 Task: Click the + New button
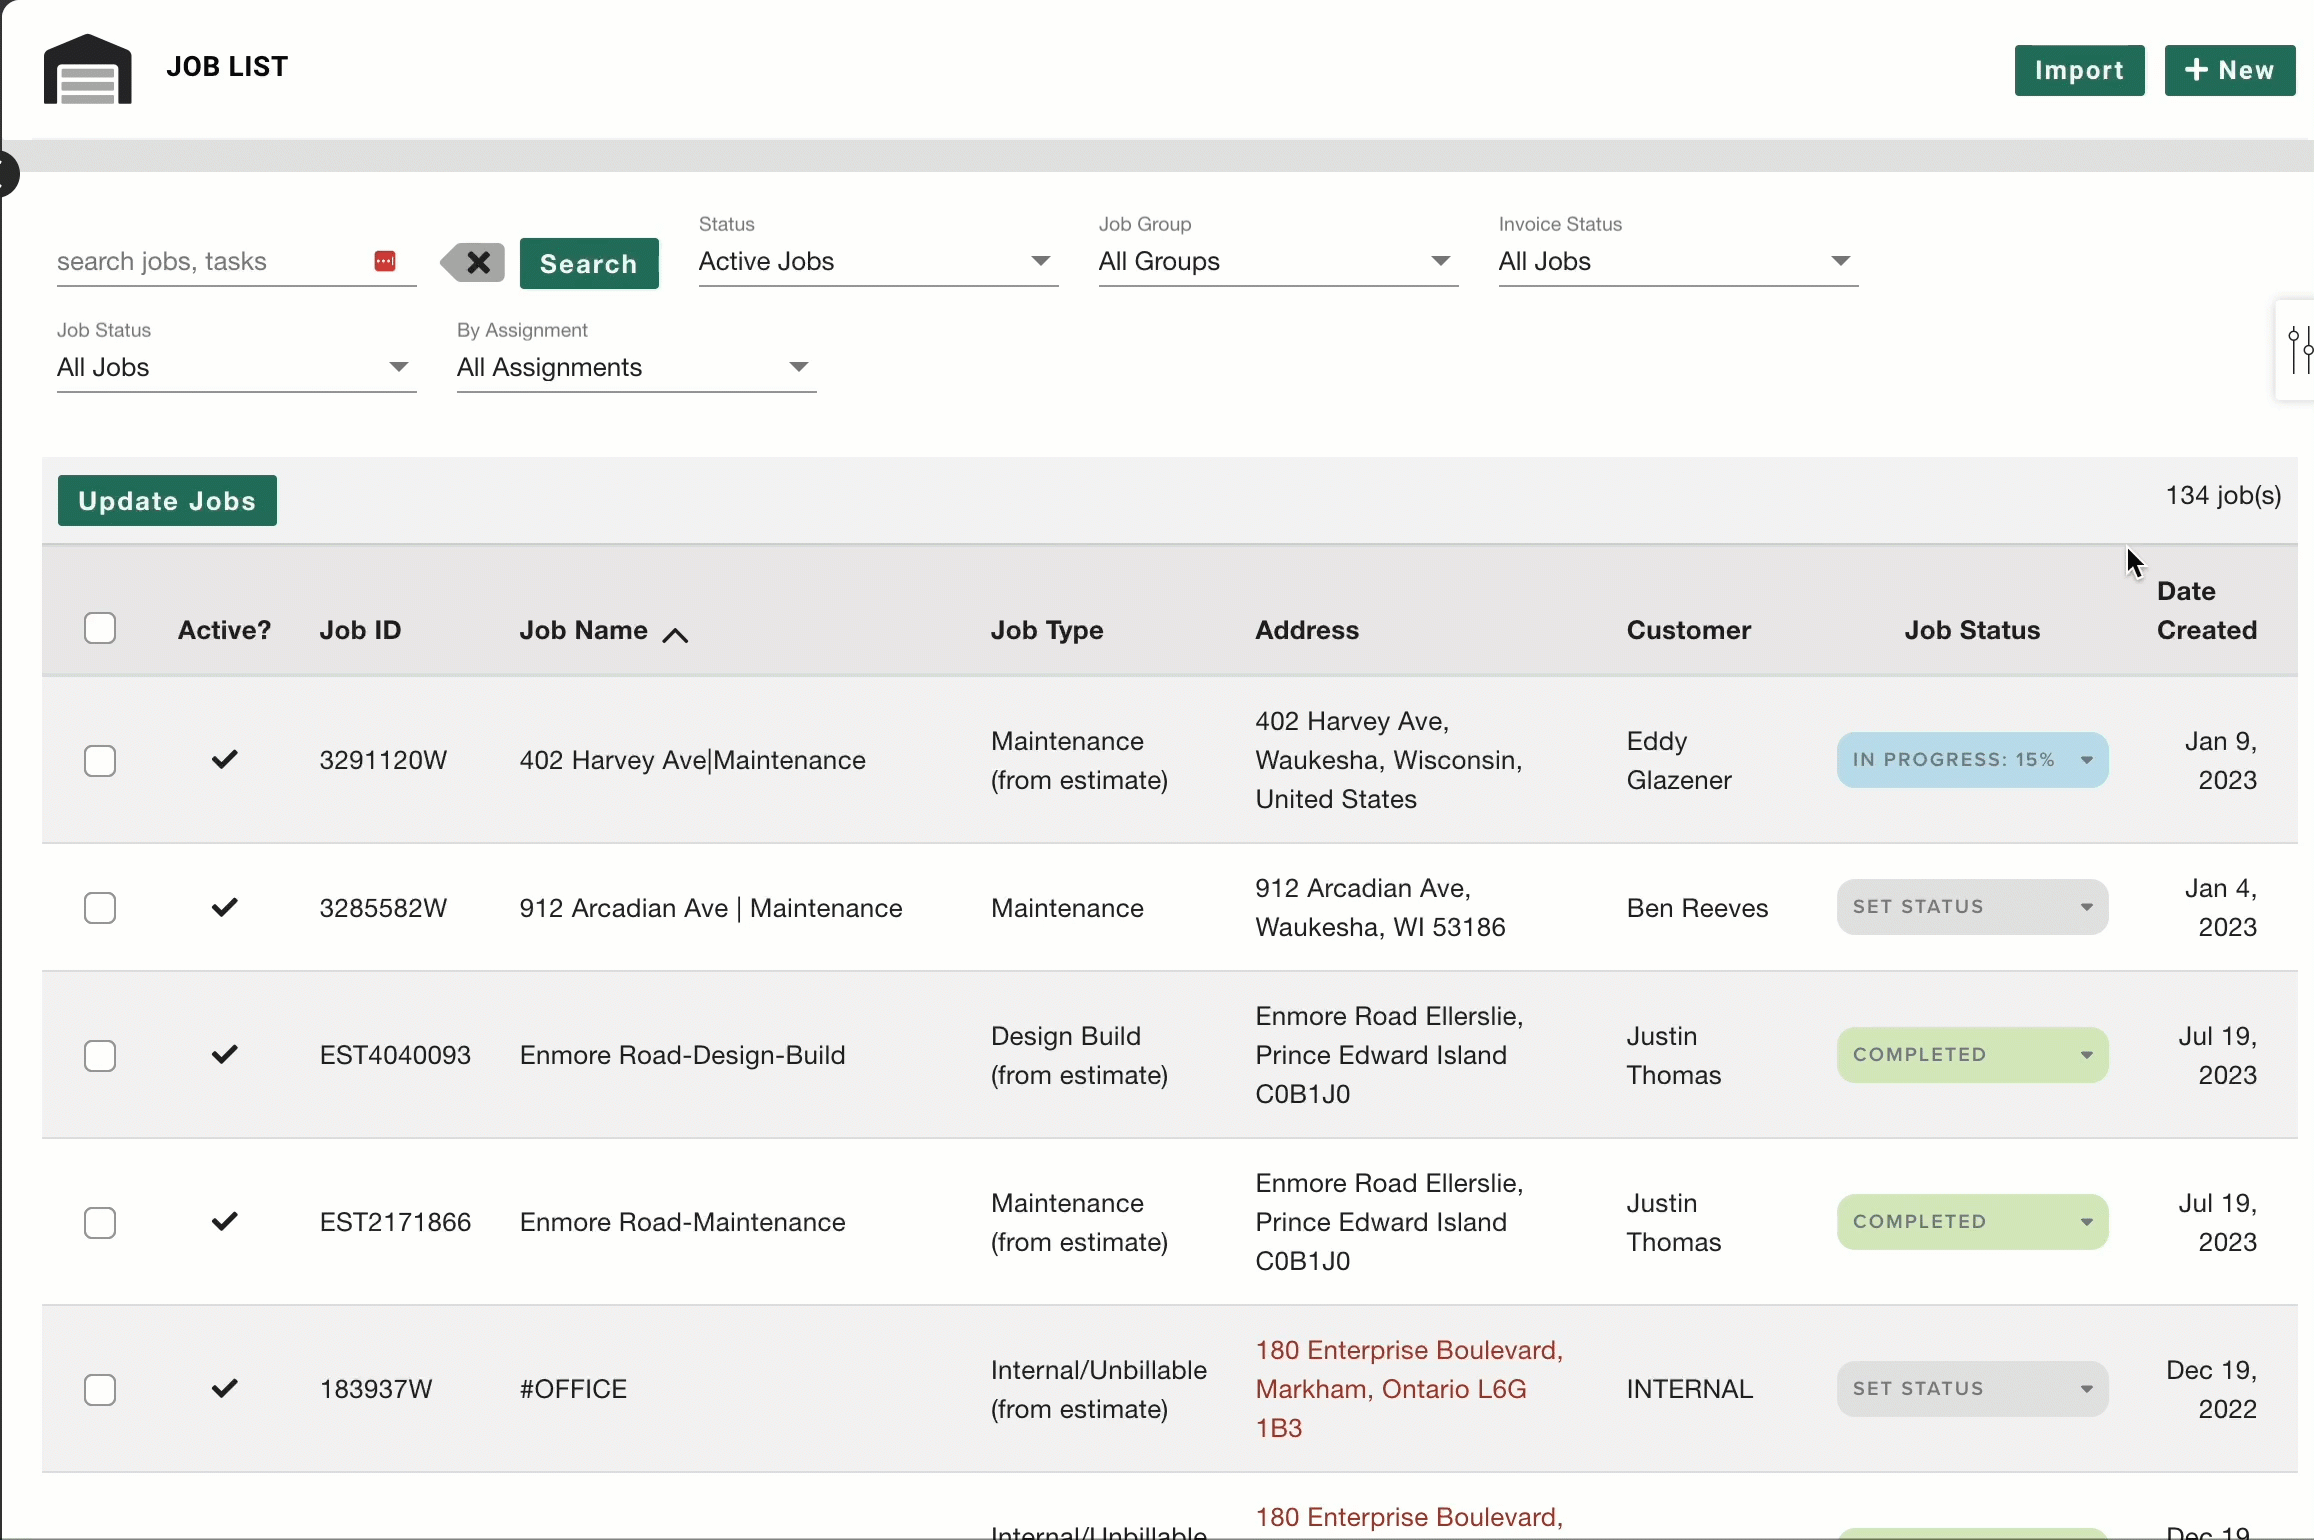pyautogui.click(x=2230, y=70)
